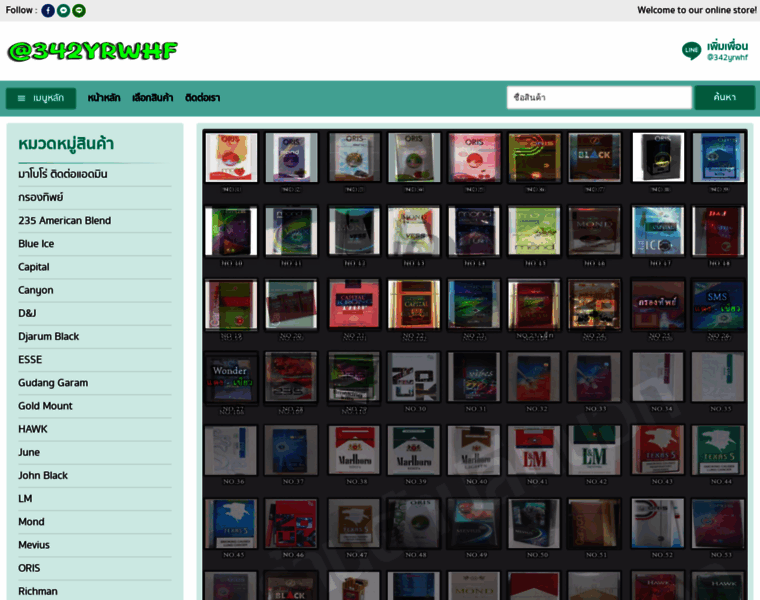The image size is (760, 600).
Task: Select product thumbnail NO.10
Action: click(x=231, y=231)
